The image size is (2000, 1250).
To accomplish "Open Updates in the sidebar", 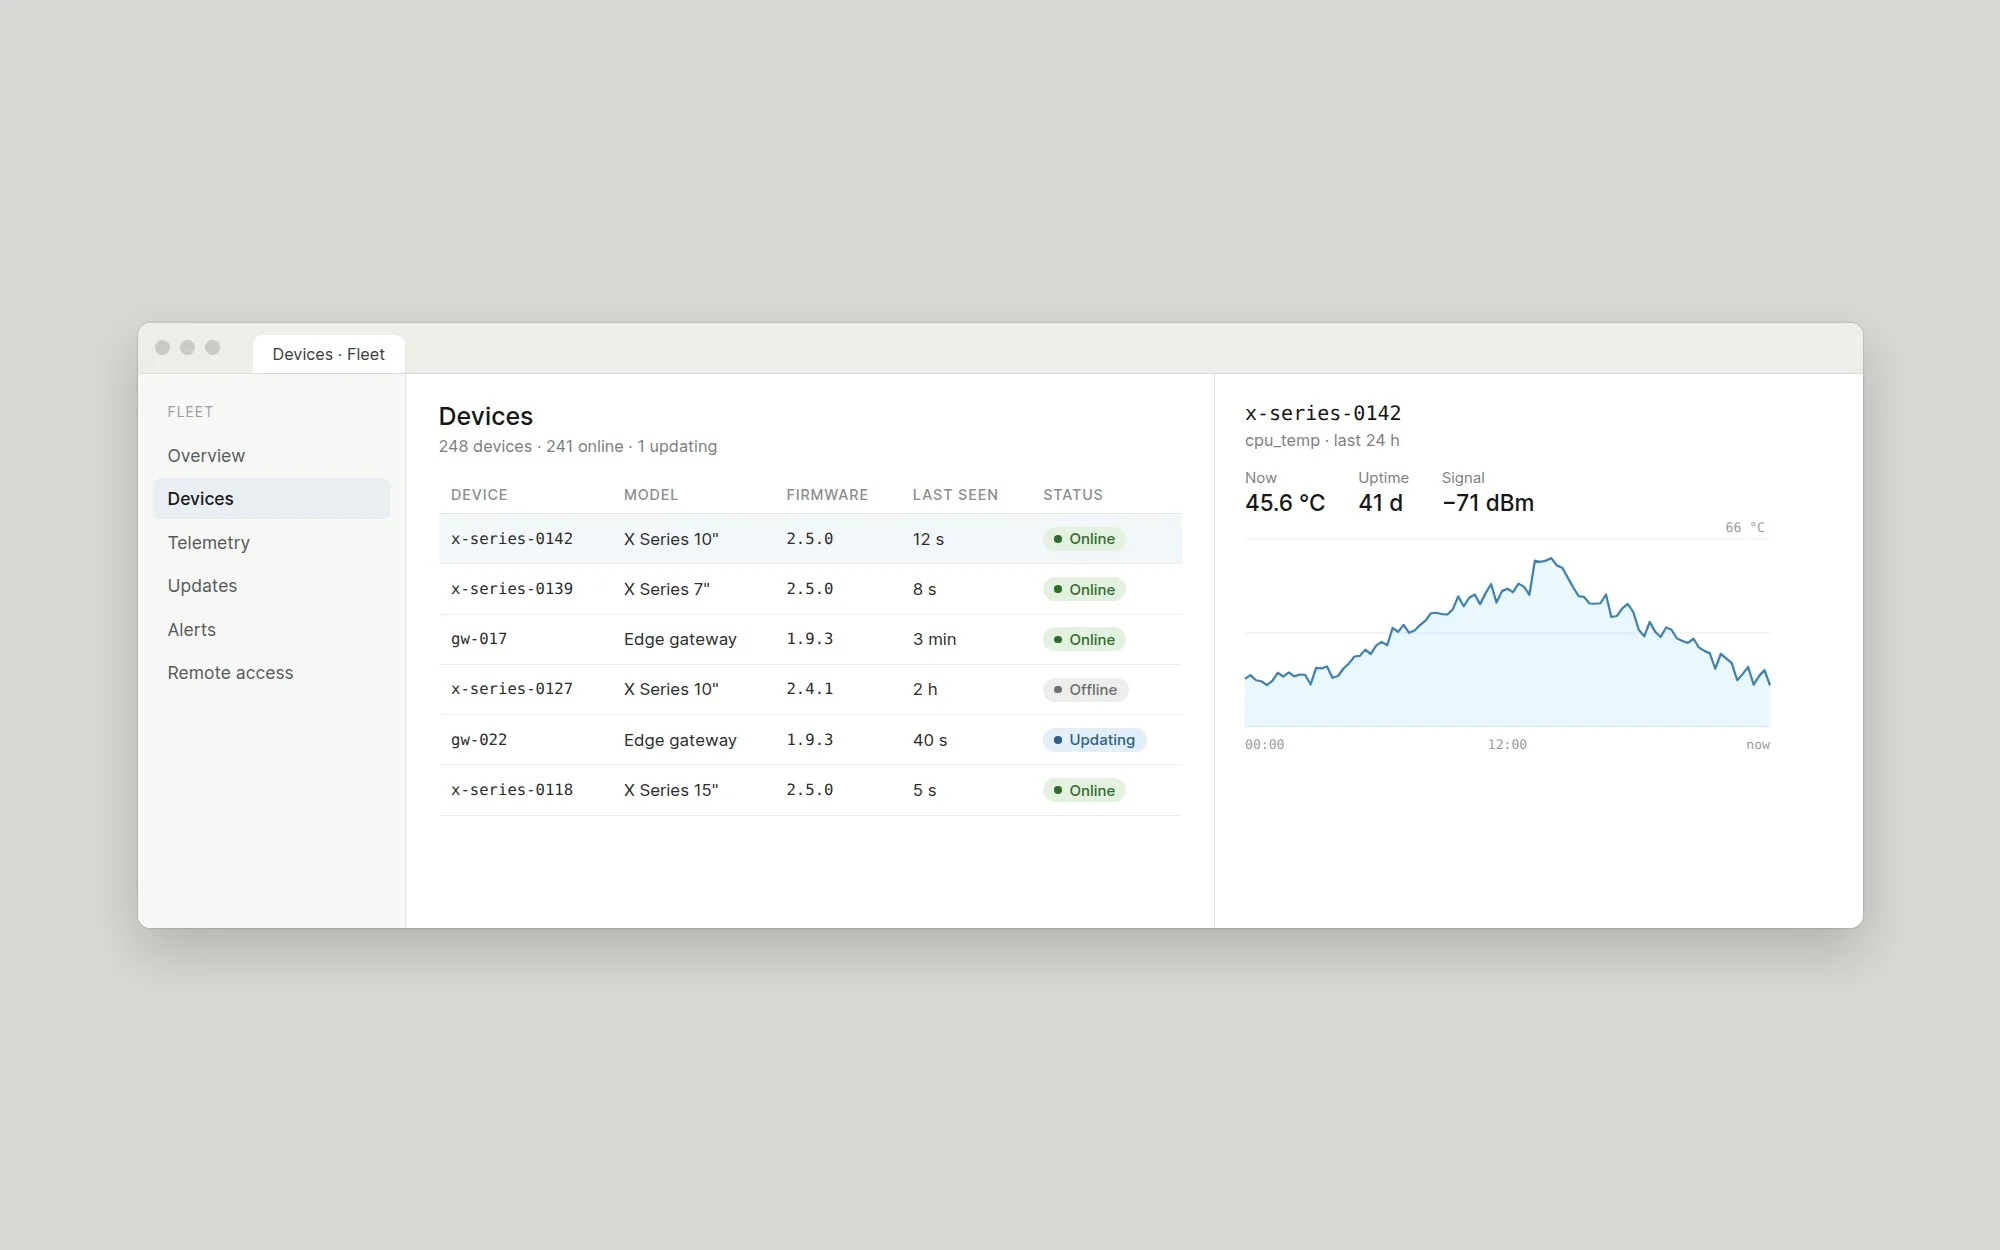I will tap(271, 585).
